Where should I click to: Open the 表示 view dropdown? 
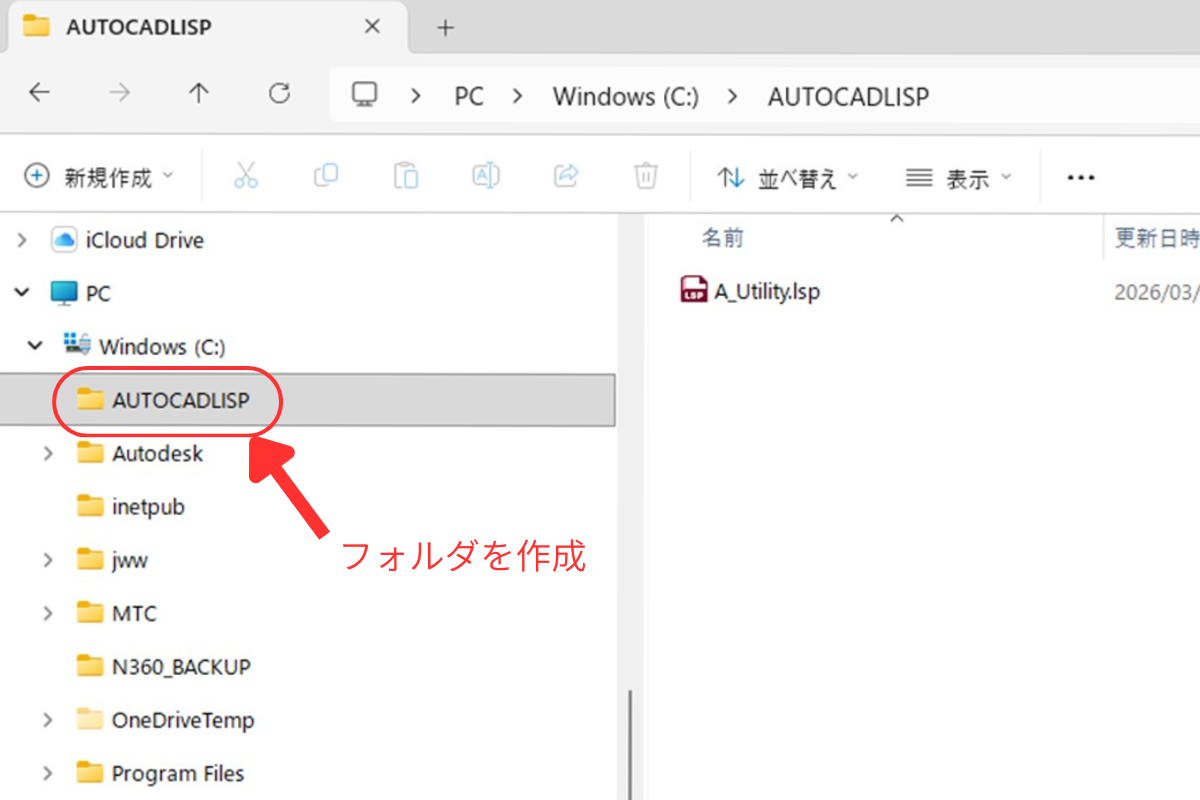pyautogui.click(x=958, y=178)
